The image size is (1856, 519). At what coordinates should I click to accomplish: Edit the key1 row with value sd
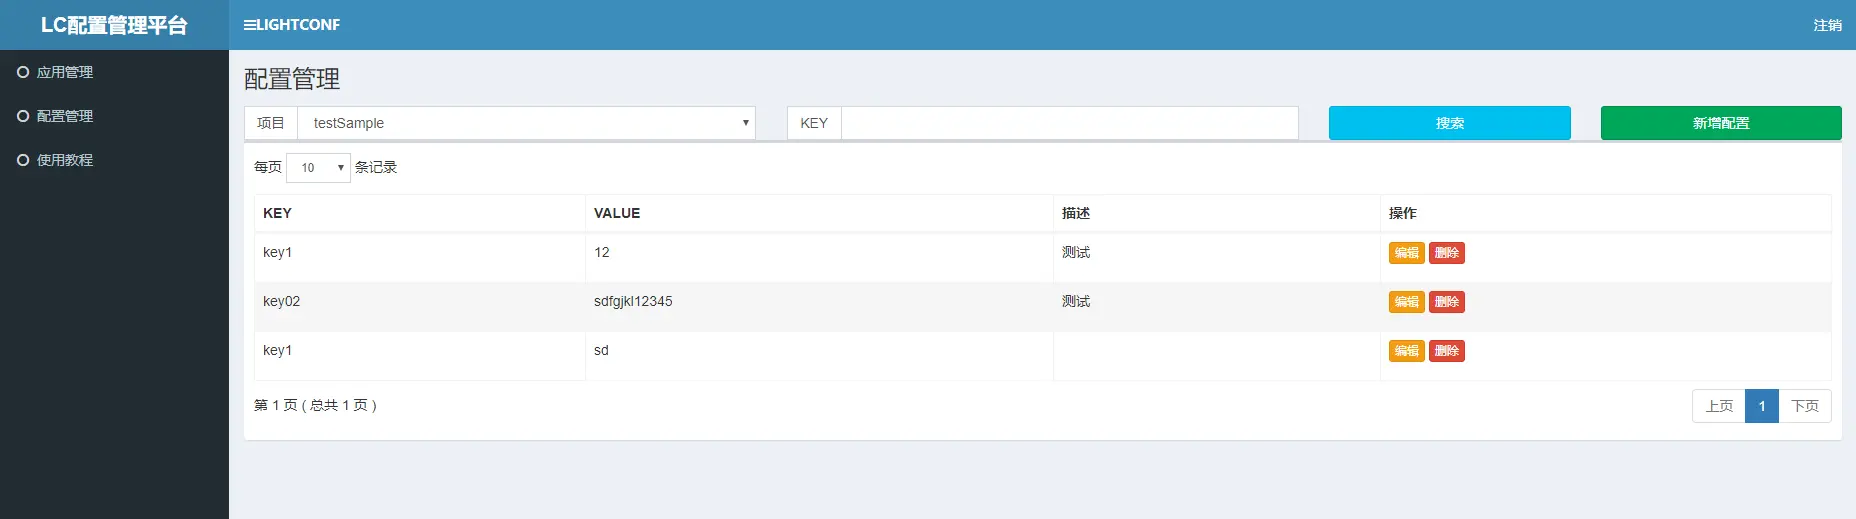coord(1406,351)
